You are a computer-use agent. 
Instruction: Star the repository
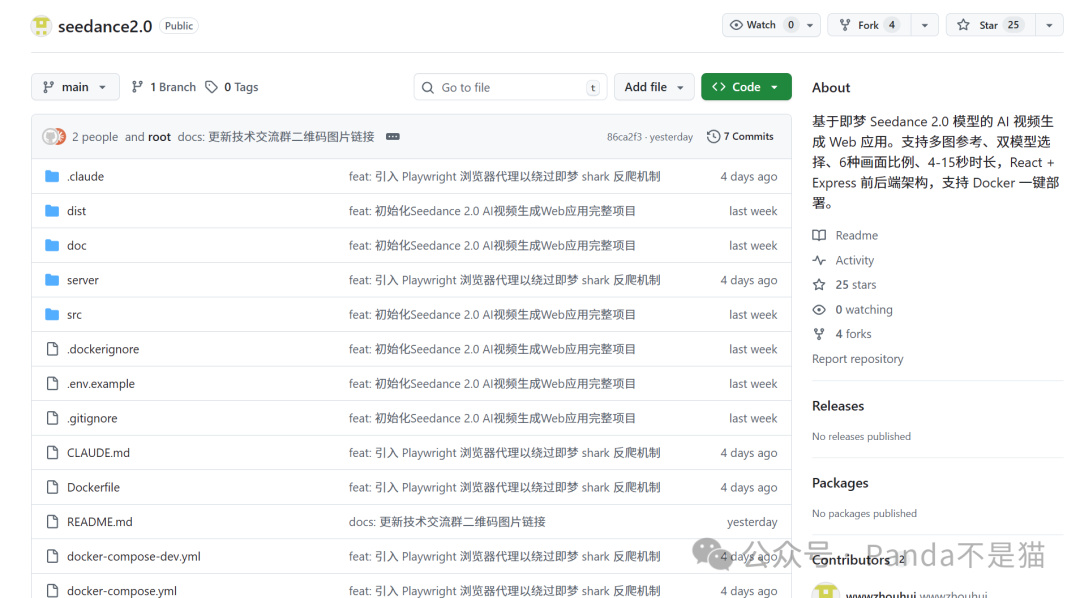pos(990,25)
